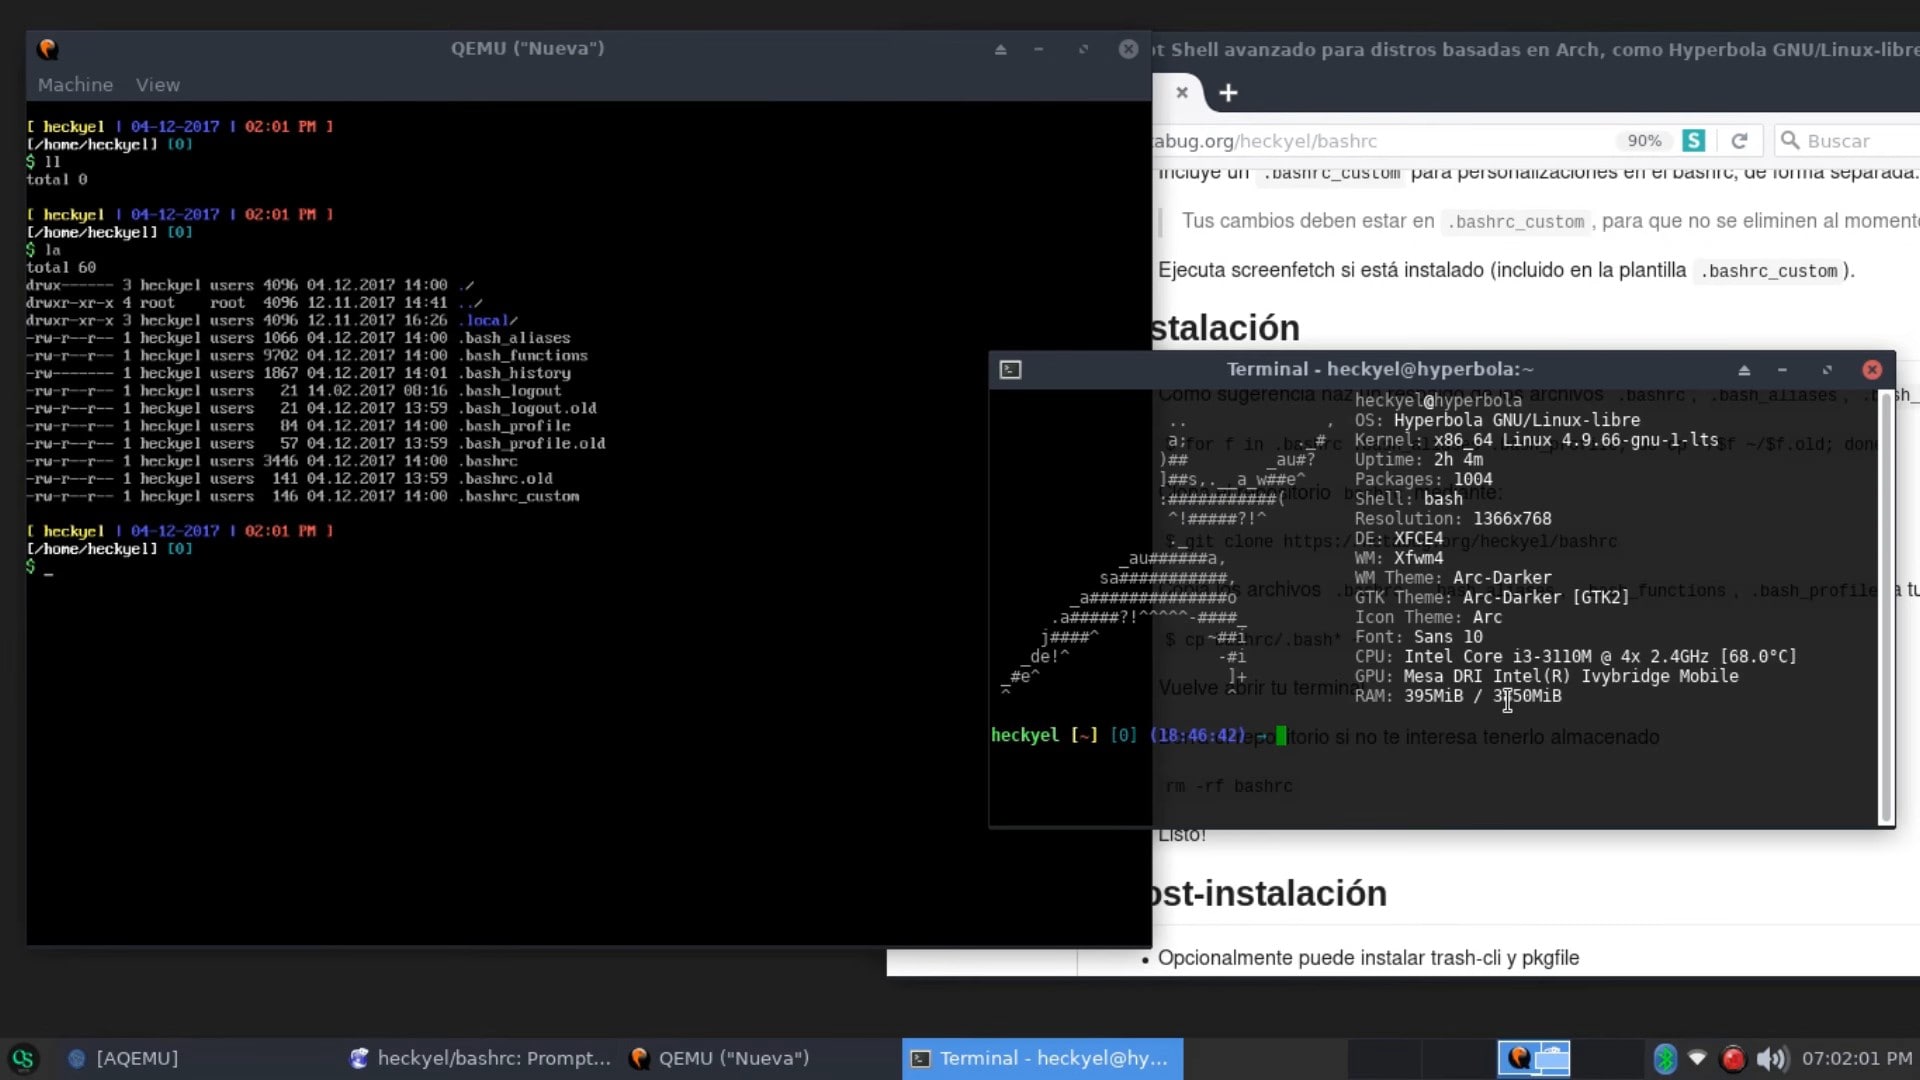Click the browser address bar URL

(x=1300, y=141)
